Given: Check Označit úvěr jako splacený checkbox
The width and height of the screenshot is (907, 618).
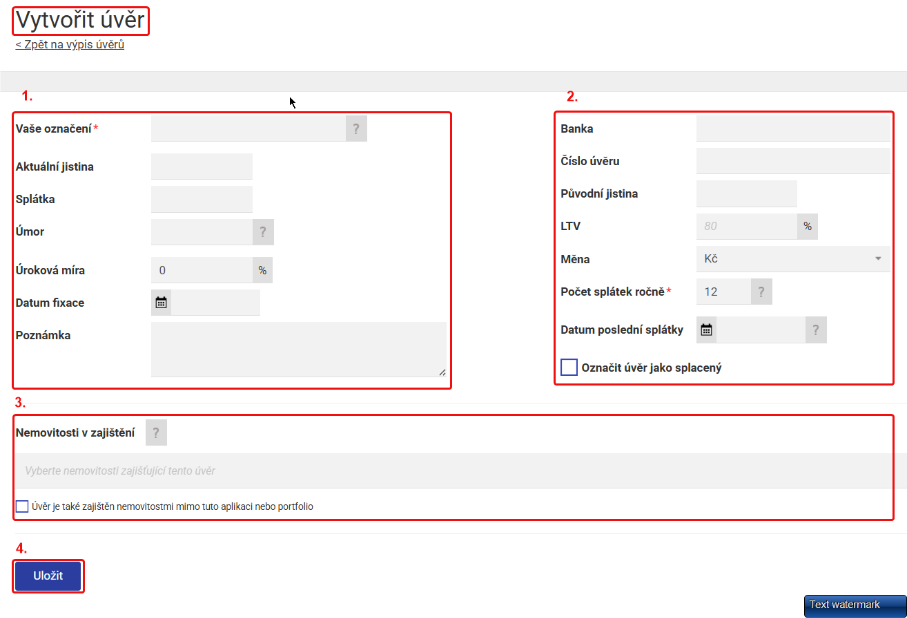Looking at the screenshot, I should point(569,367).
